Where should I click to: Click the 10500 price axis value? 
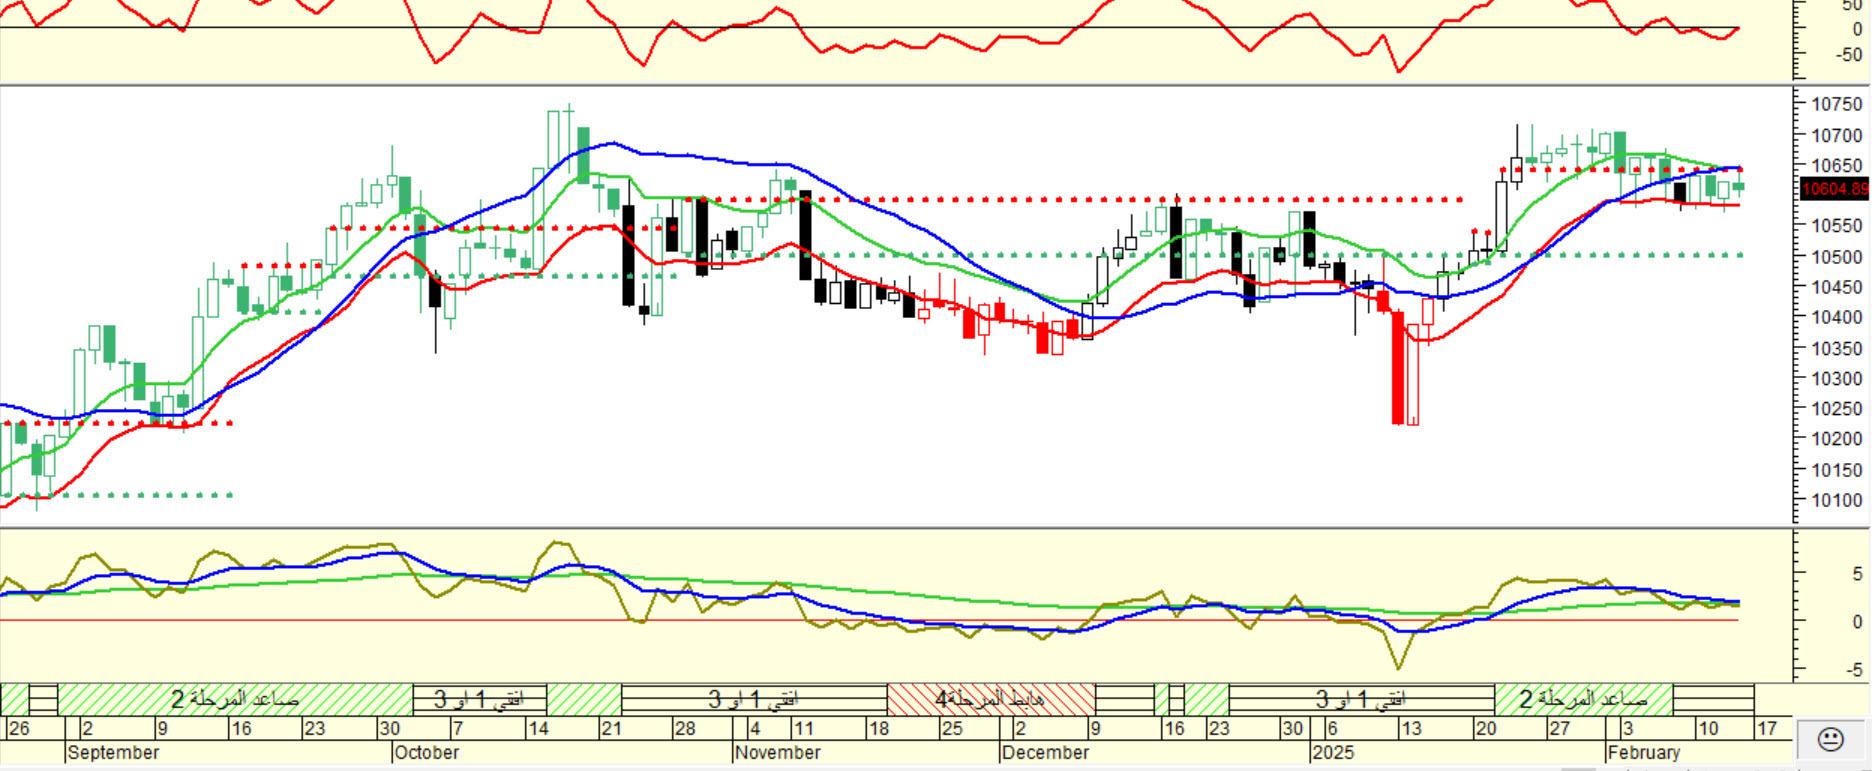1837,257
